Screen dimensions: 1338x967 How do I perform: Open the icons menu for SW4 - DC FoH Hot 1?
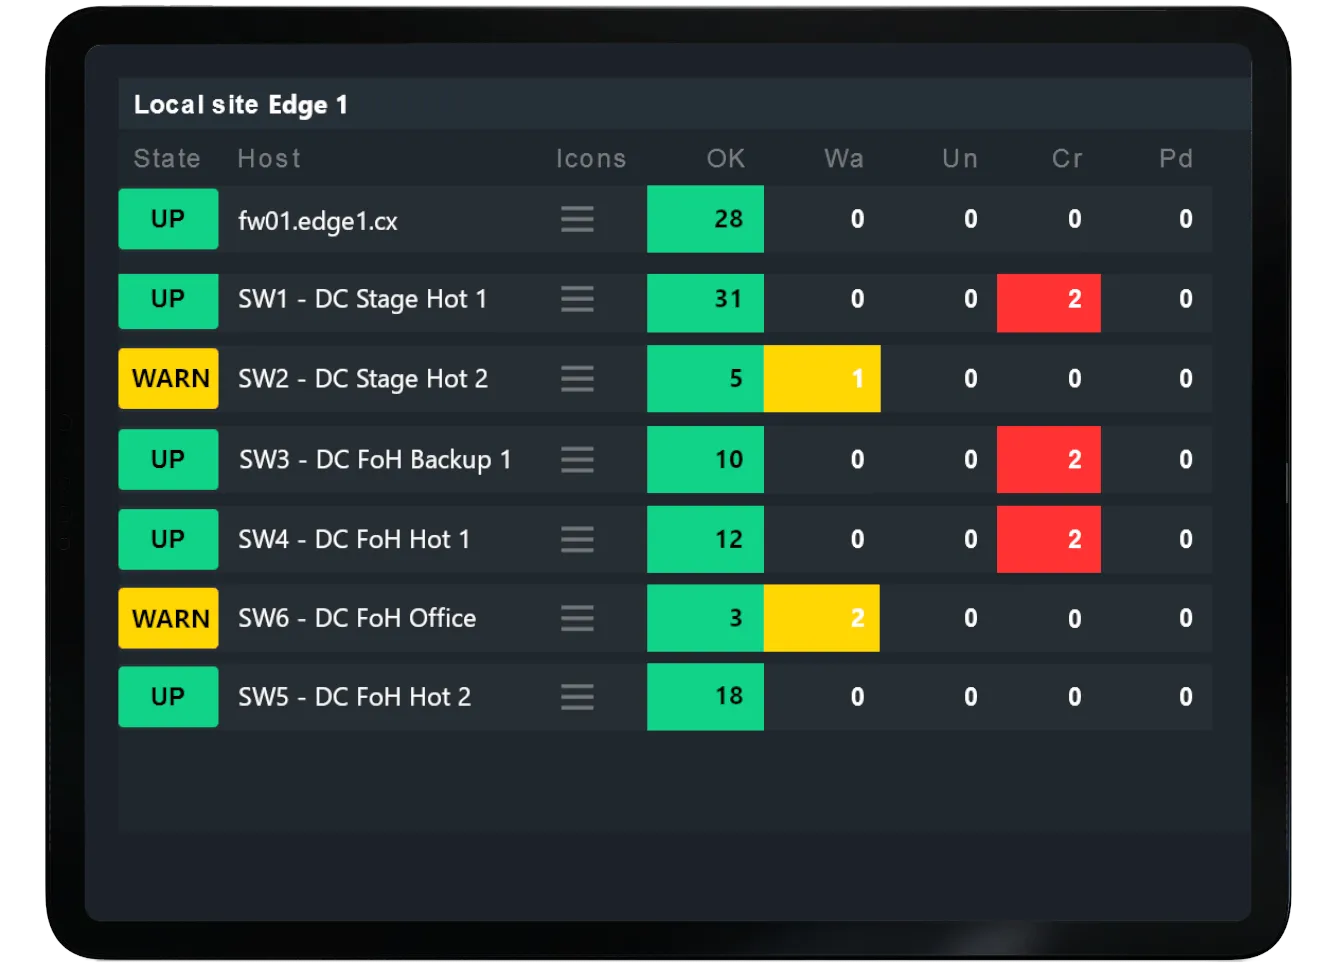click(x=577, y=539)
